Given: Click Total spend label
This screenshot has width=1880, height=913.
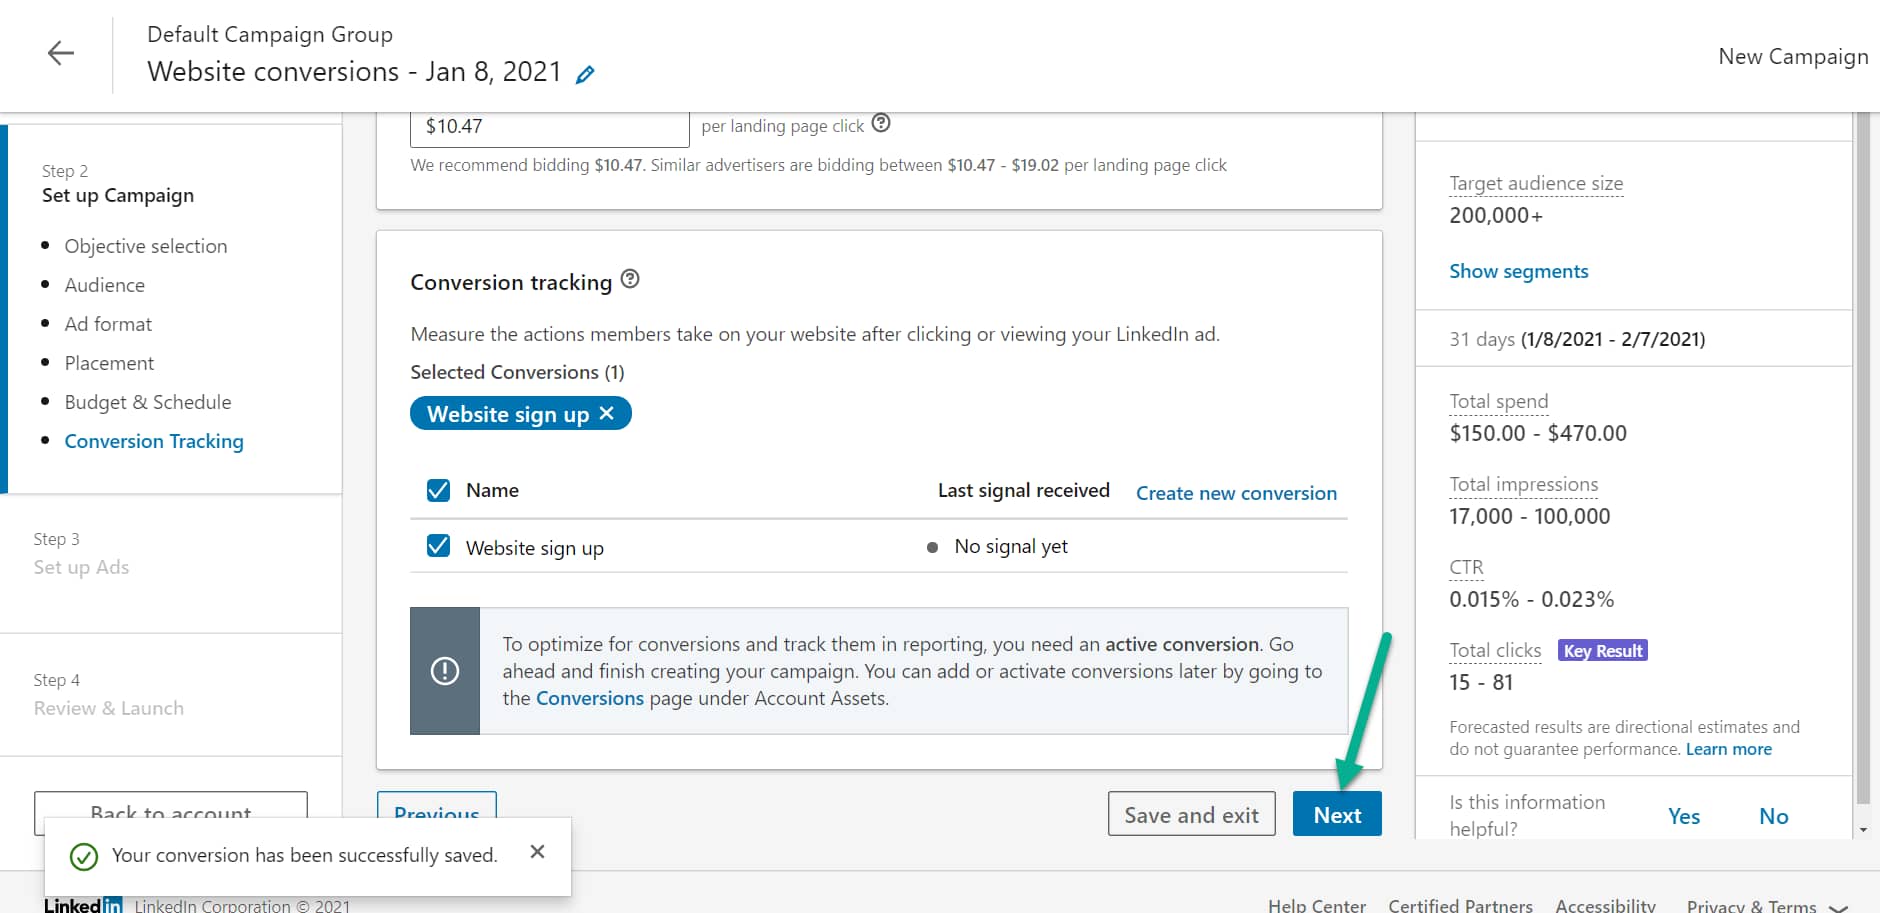Looking at the screenshot, I should (x=1499, y=401).
